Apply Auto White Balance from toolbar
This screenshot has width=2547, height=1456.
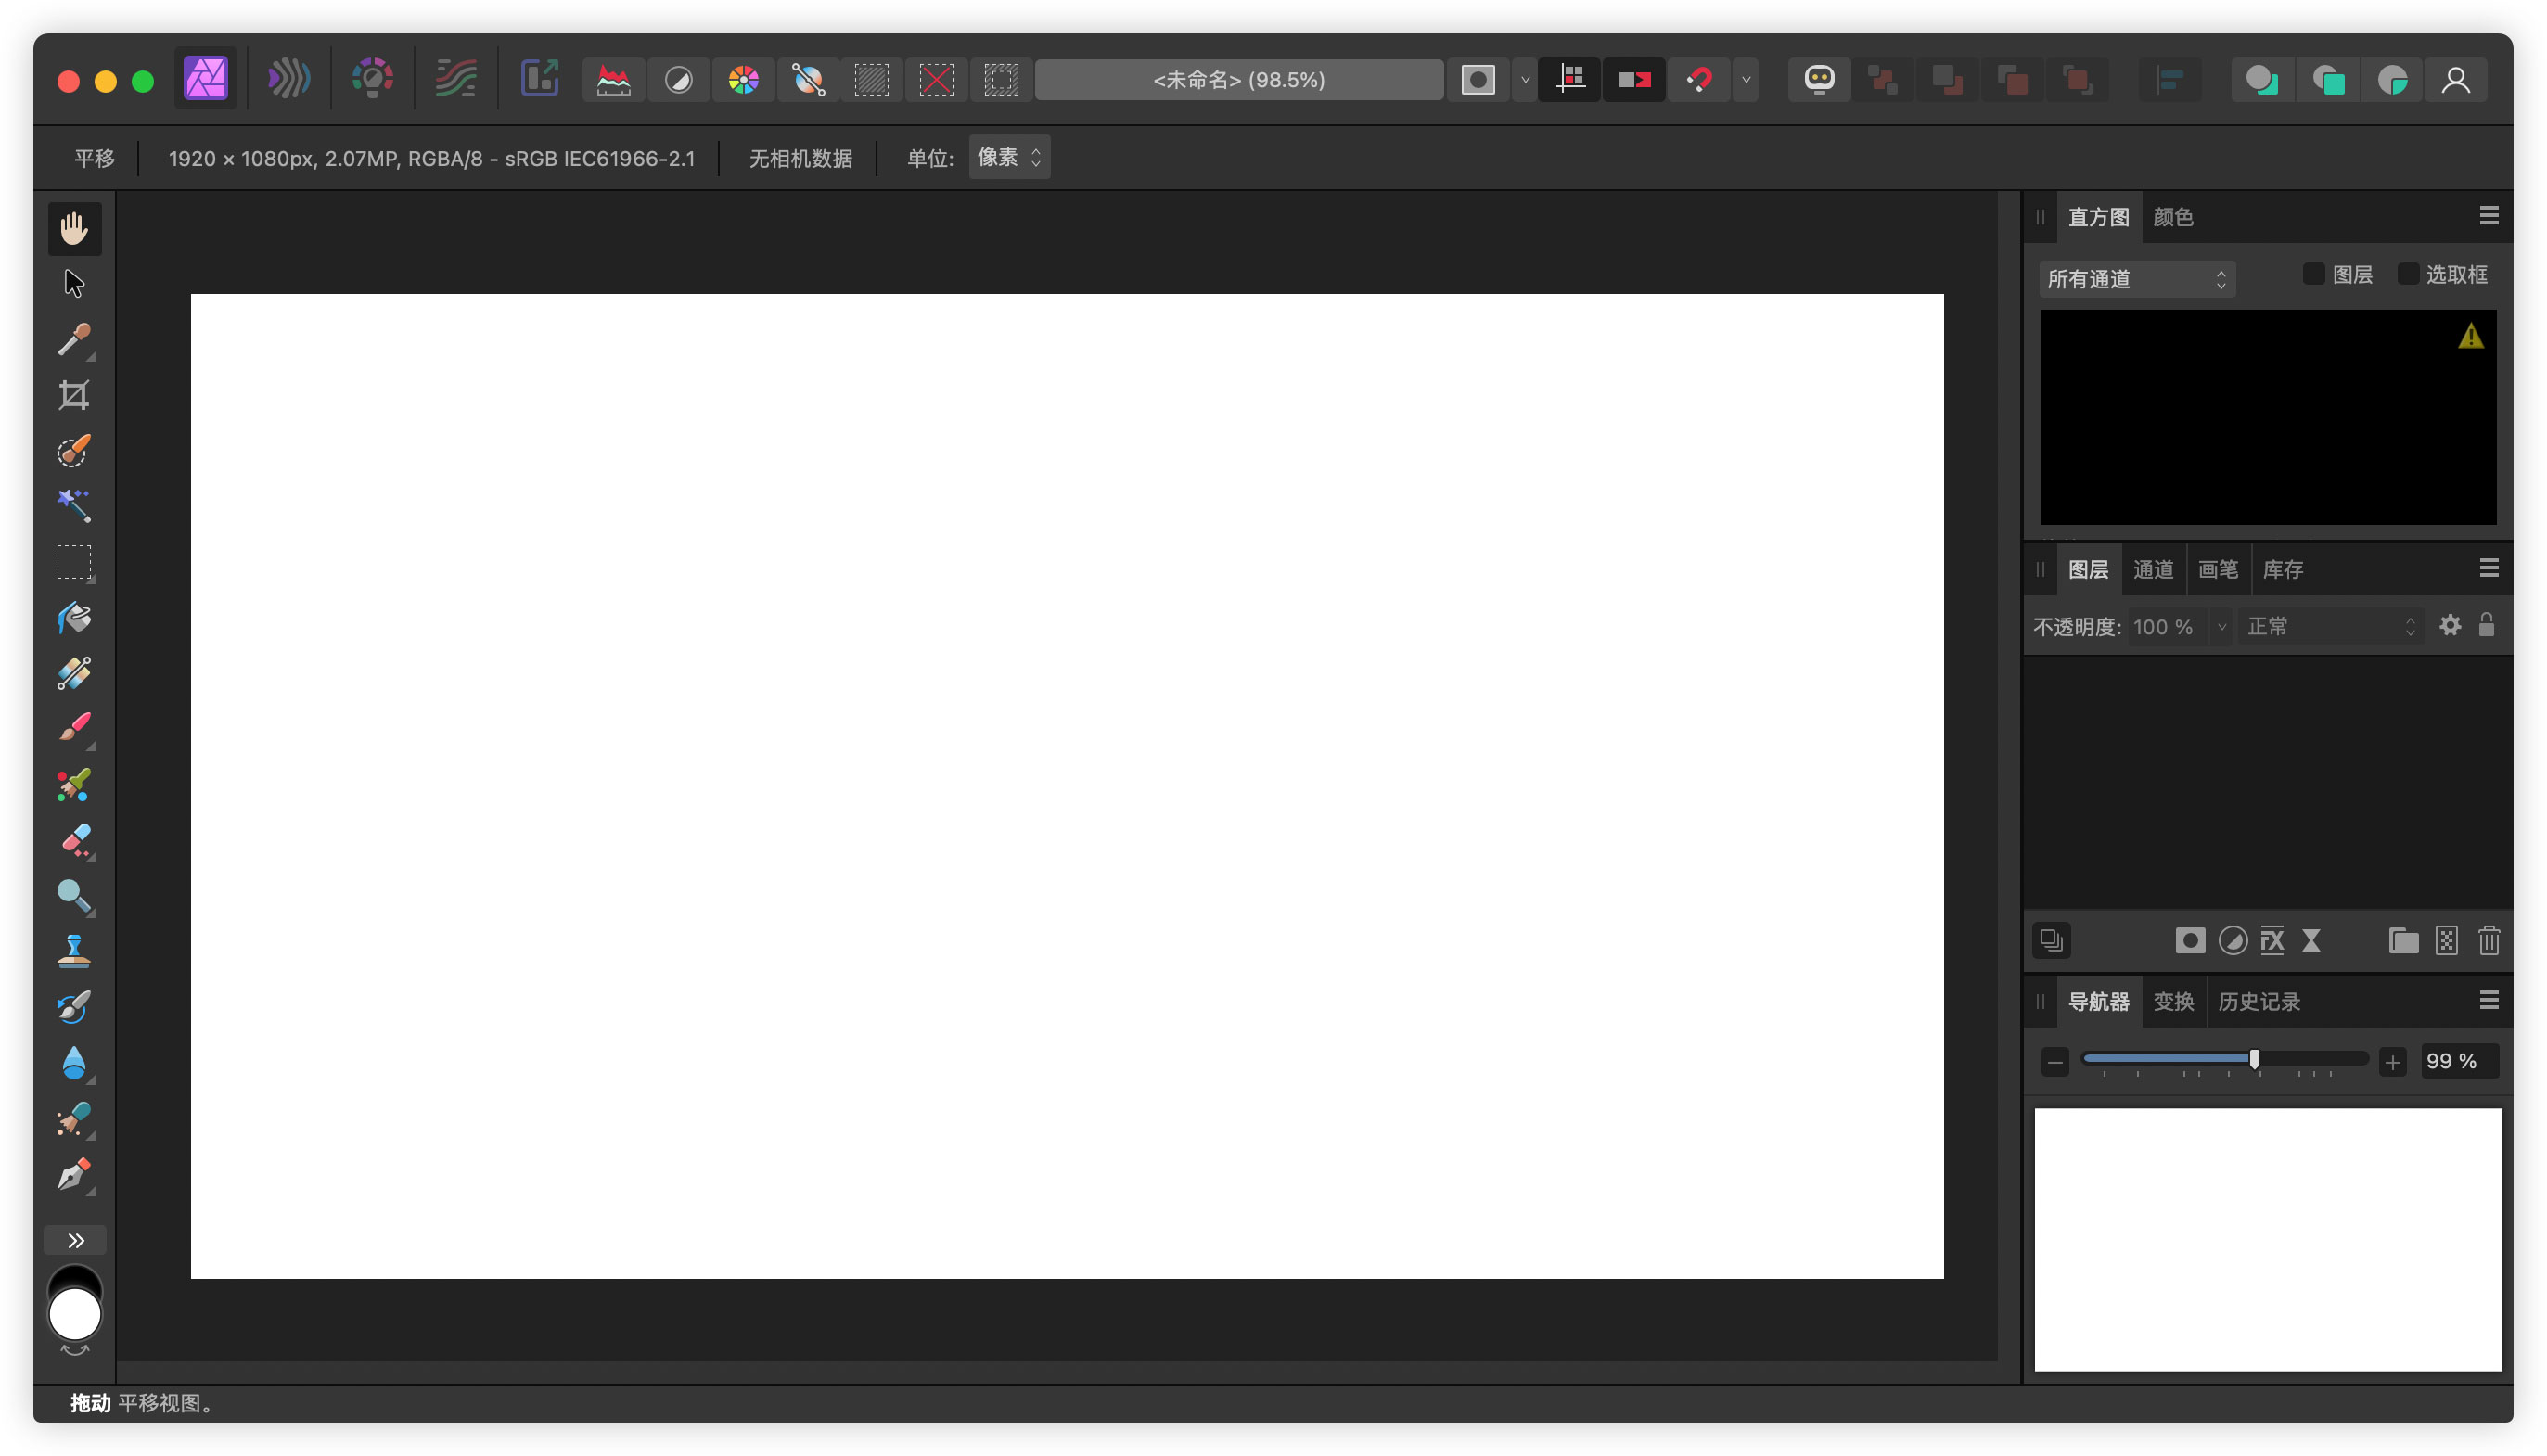click(x=809, y=80)
